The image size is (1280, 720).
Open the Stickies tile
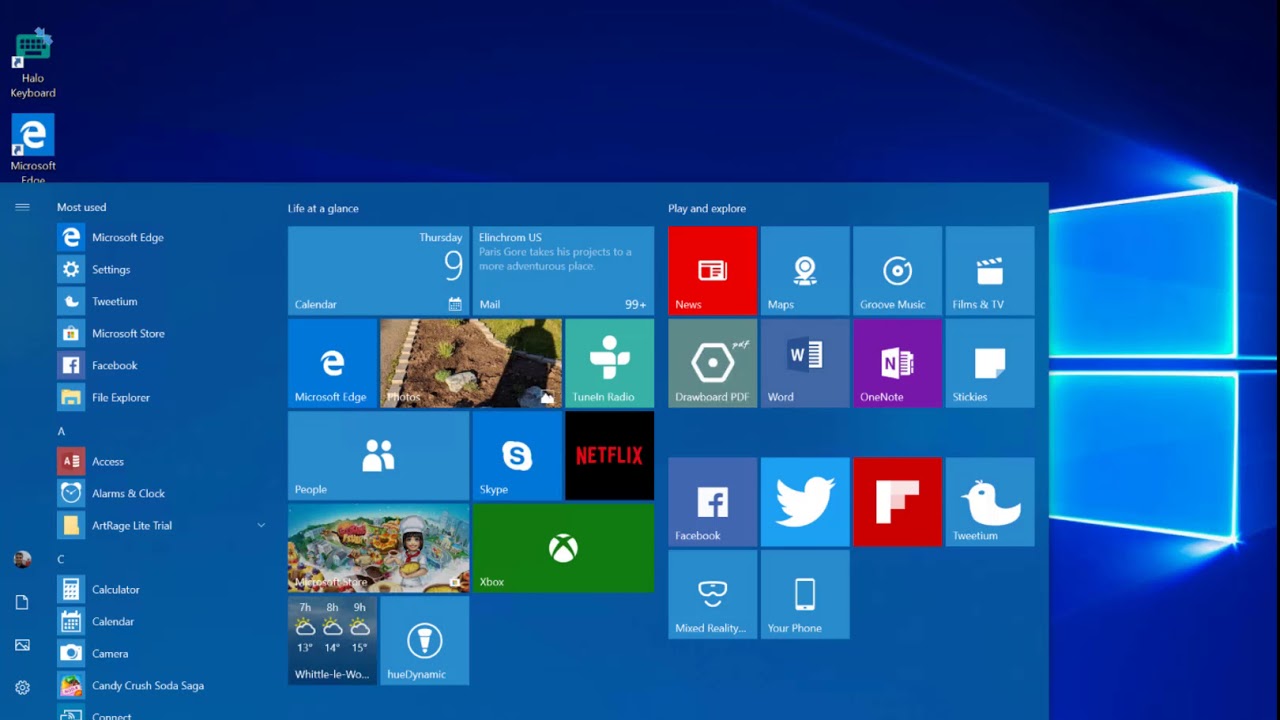point(990,363)
